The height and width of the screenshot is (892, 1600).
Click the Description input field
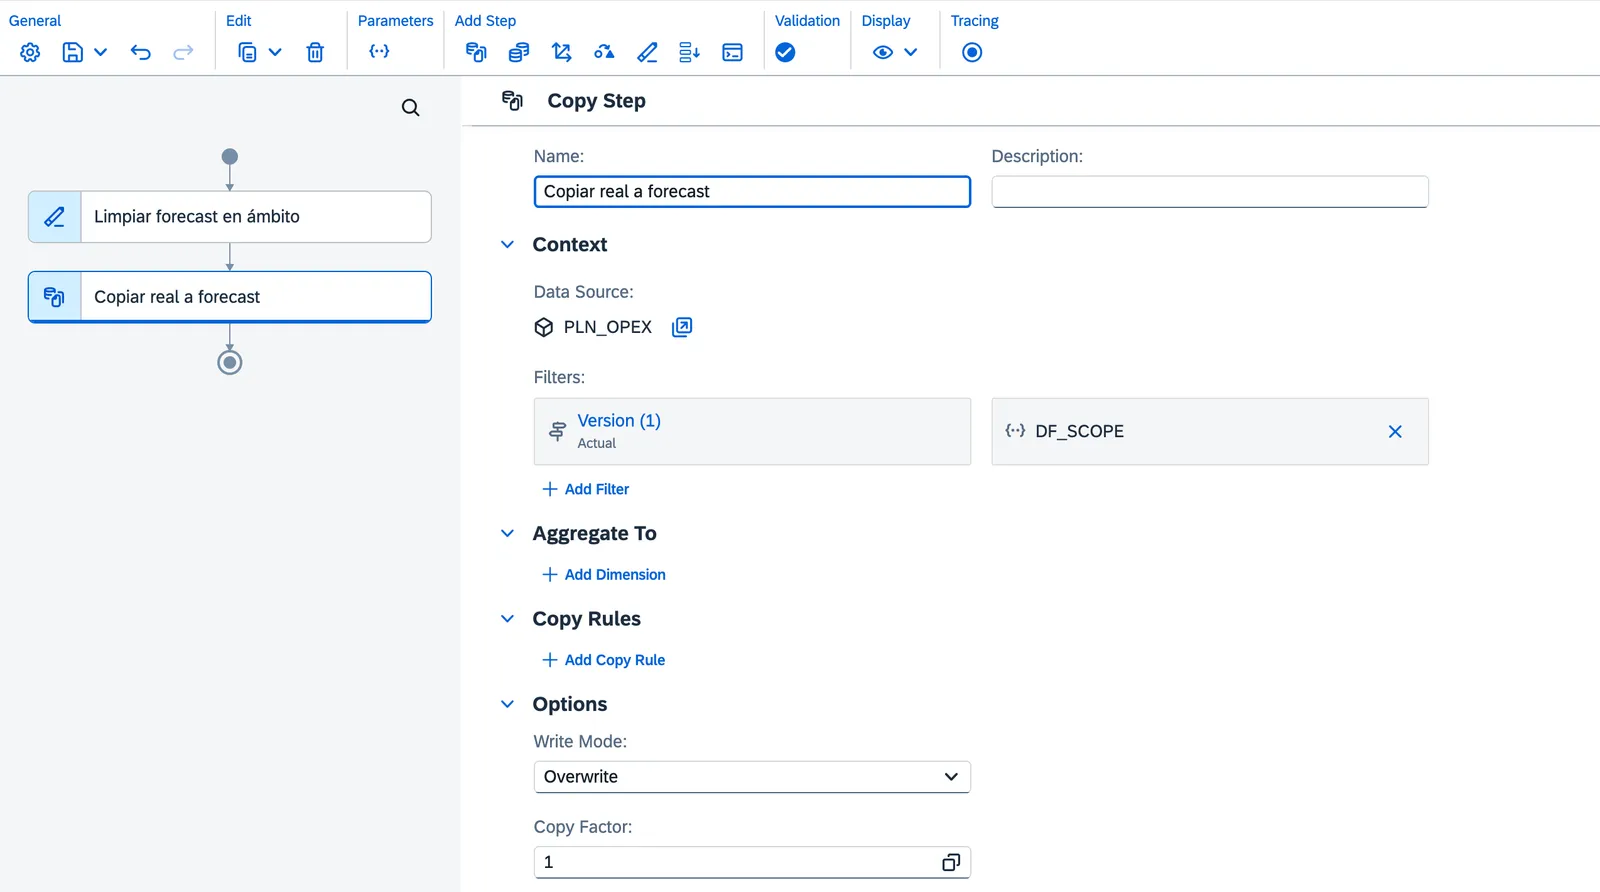click(1210, 192)
